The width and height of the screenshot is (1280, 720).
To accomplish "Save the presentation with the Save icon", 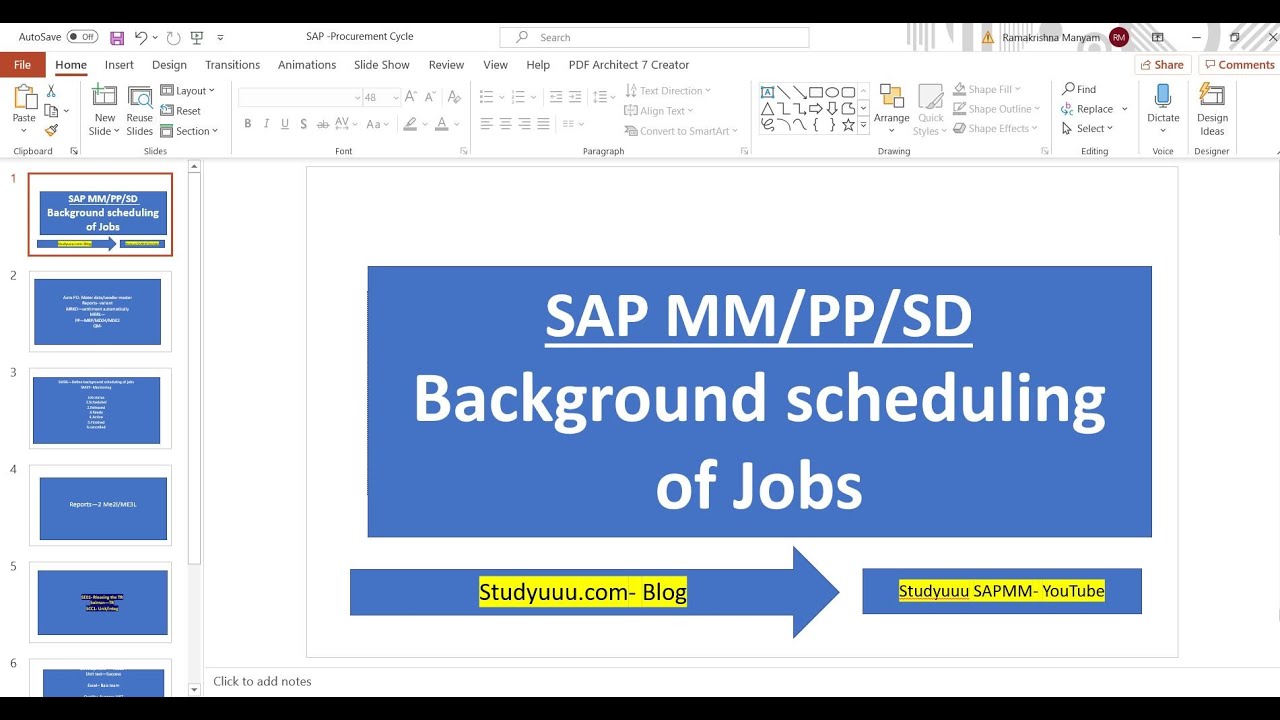I will [x=117, y=38].
